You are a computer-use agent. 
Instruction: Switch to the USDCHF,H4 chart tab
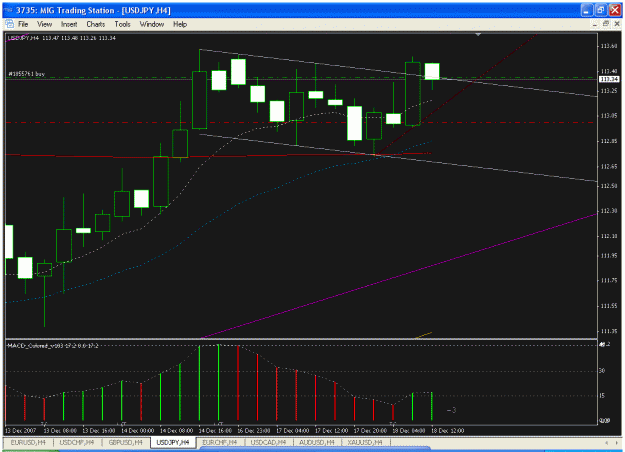click(77, 442)
